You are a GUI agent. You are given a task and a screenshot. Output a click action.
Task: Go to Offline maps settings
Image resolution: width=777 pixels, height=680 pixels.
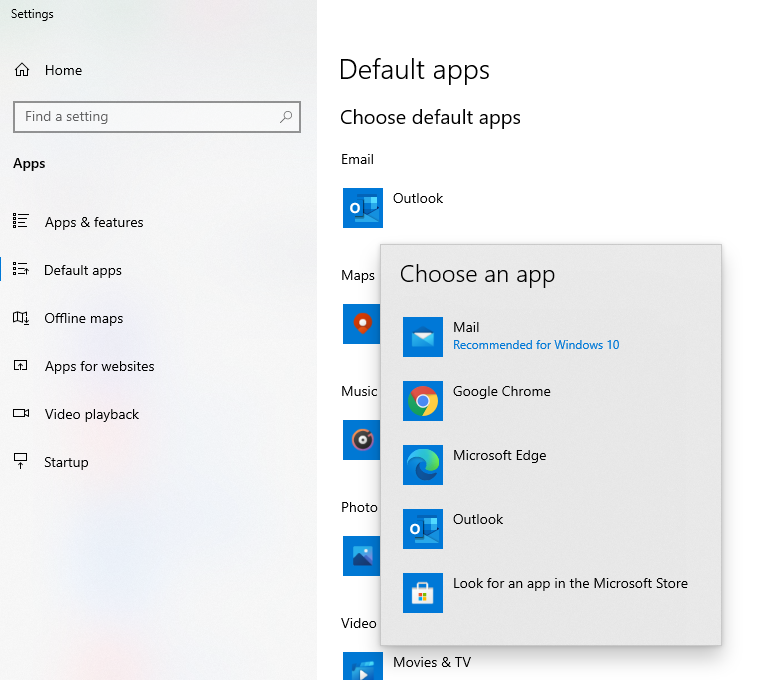pos(159,318)
